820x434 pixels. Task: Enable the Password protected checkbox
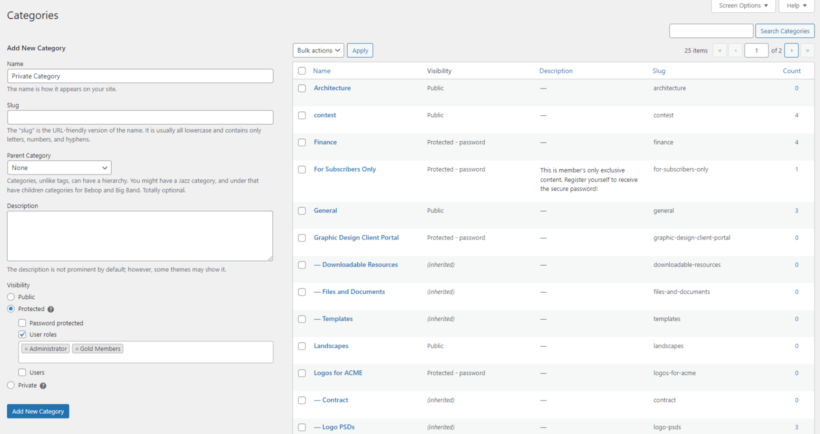click(23, 323)
